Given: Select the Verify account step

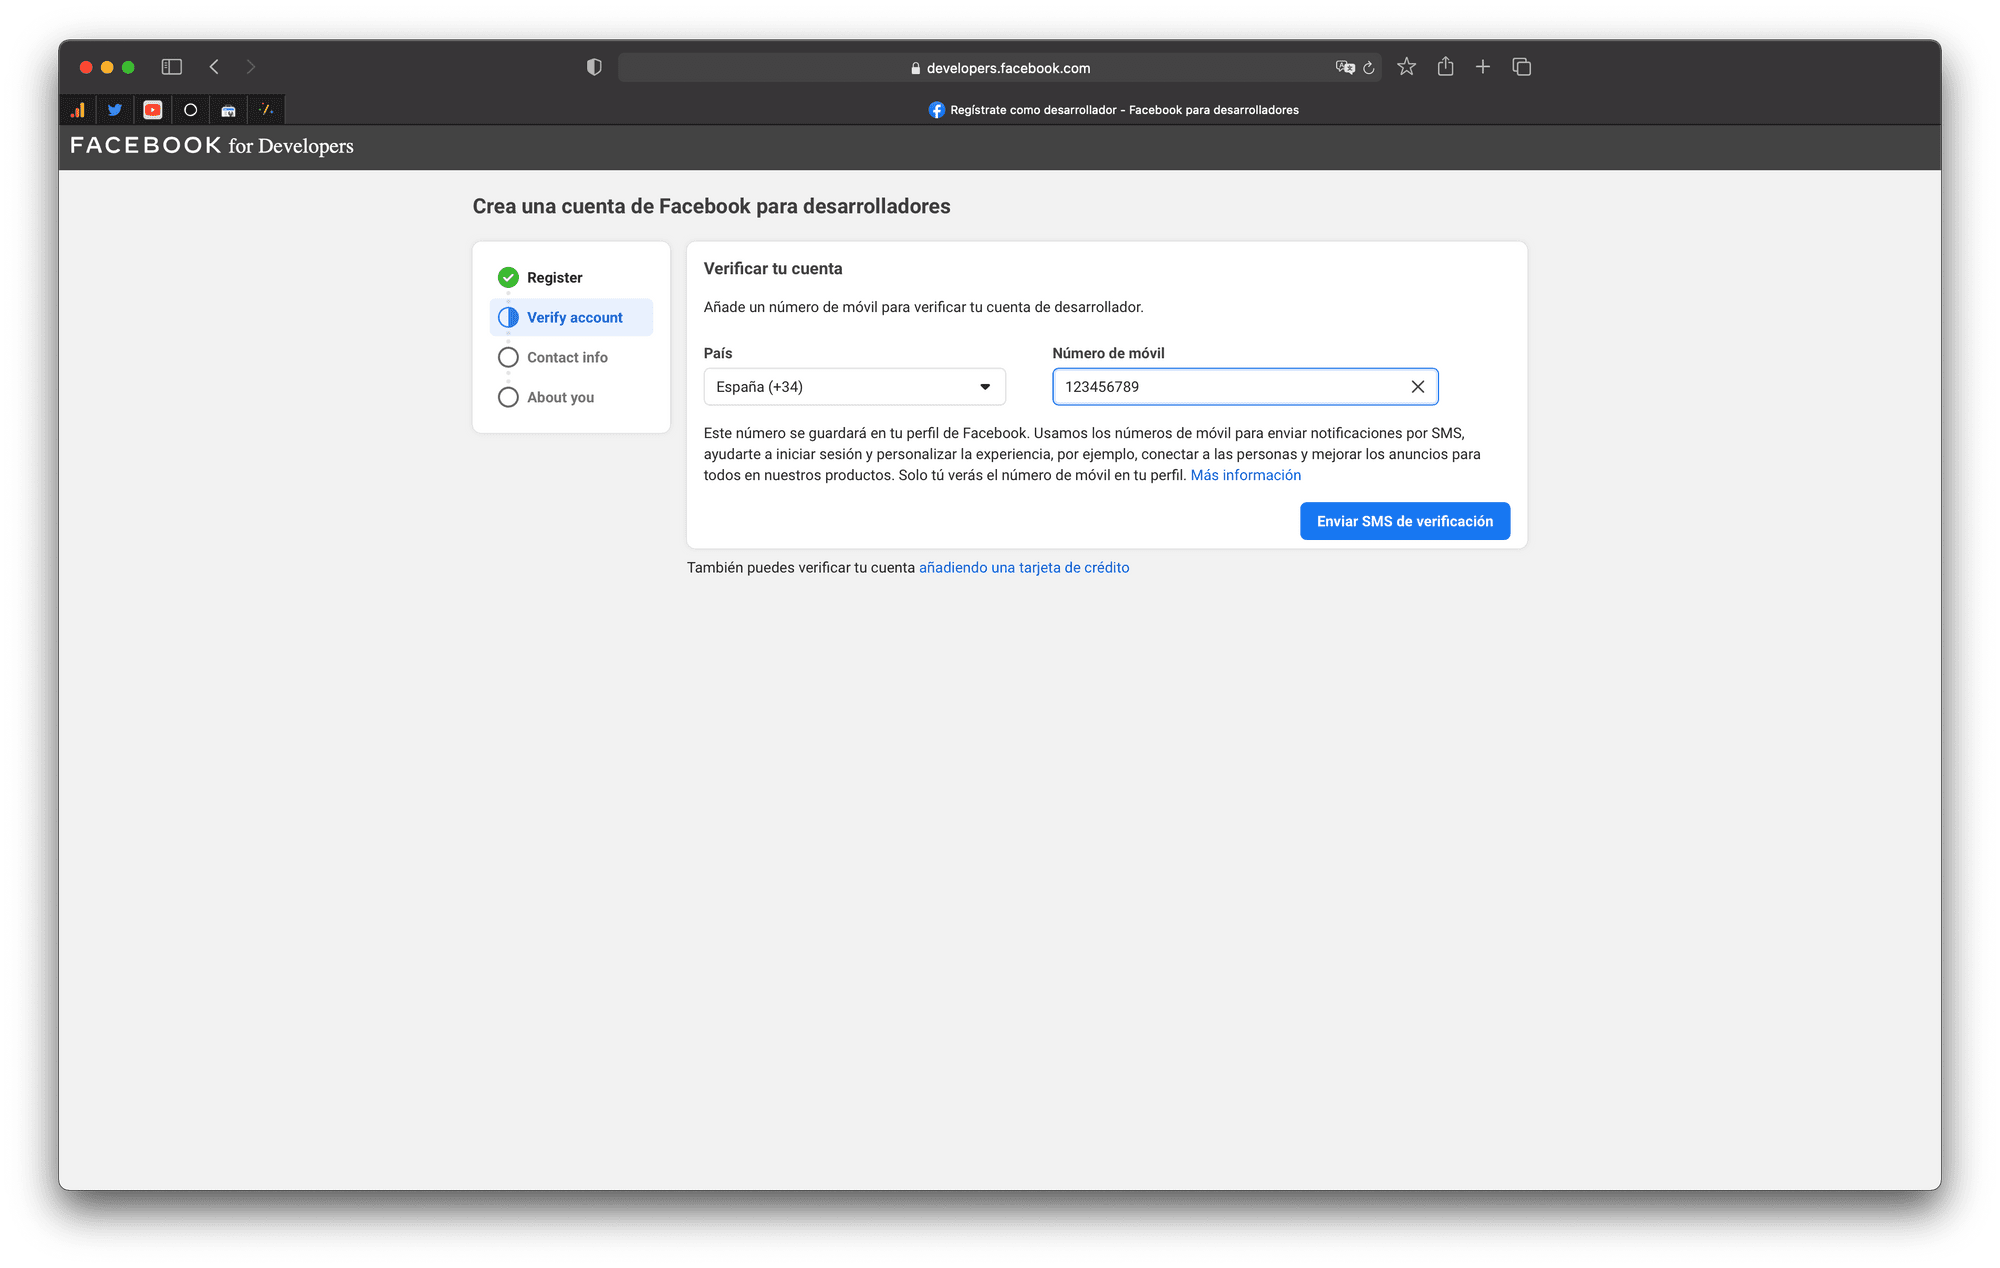Looking at the screenshot, I should (571, 317).
